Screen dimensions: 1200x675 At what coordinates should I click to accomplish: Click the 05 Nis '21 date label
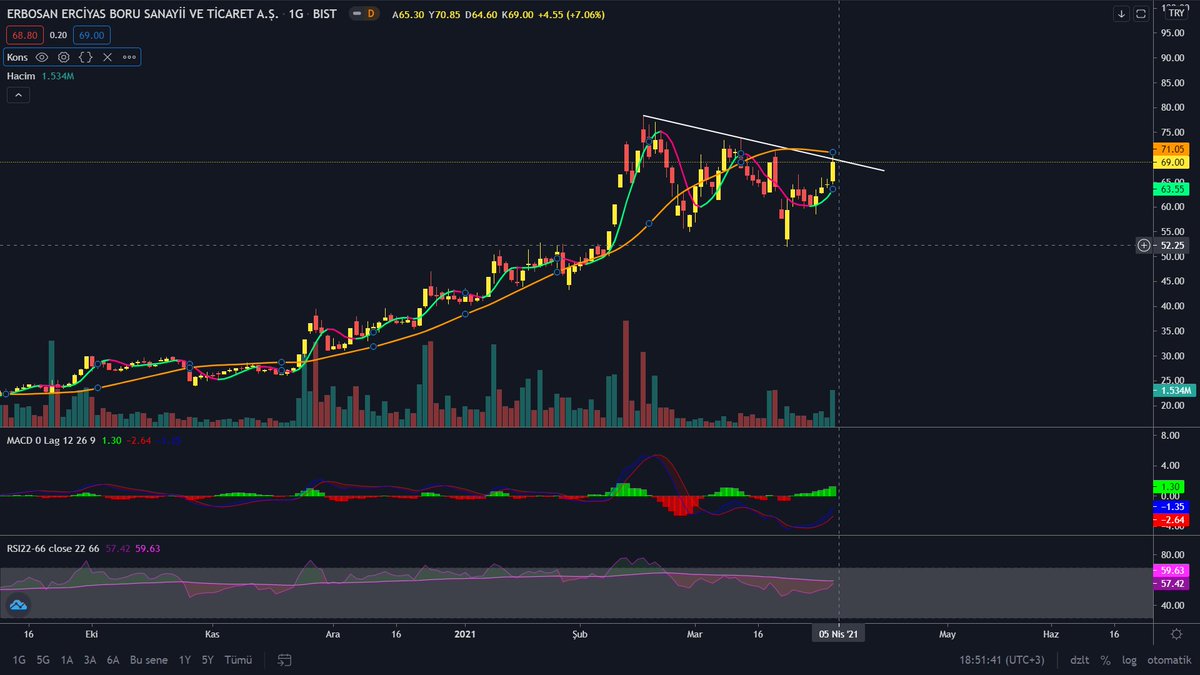[x=838, y=634]
